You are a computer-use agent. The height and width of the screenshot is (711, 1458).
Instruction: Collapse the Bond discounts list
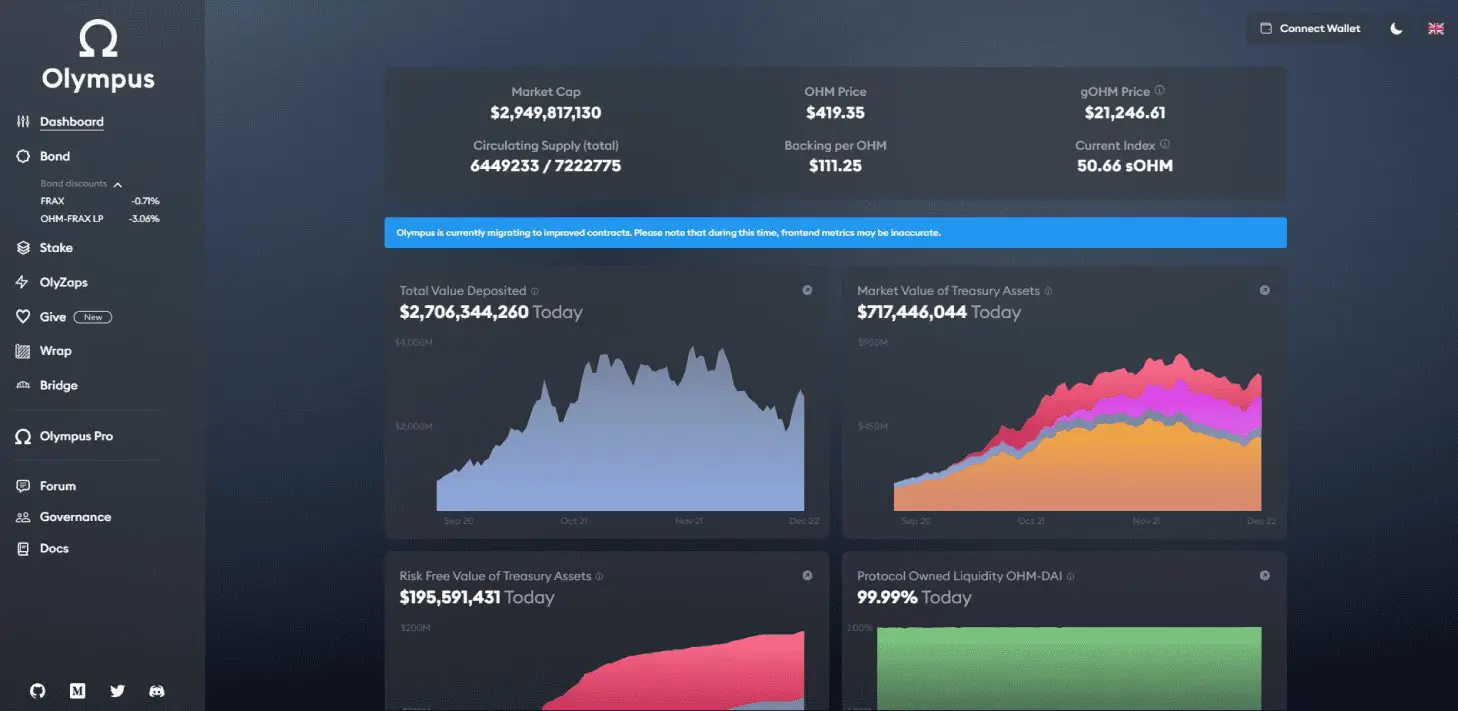point(117,184)
